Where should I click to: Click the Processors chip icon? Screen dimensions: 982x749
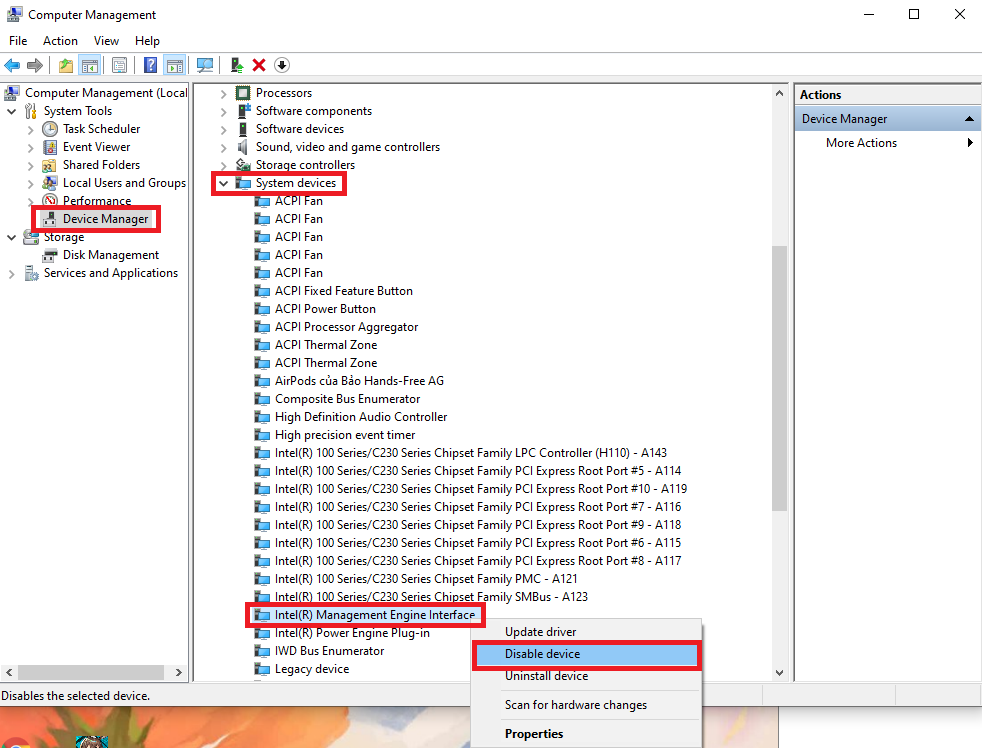243,93
